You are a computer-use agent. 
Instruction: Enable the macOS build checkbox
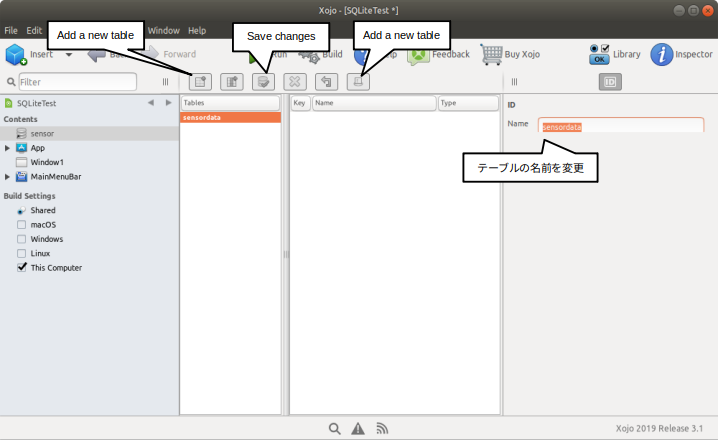tap(22, 224)
